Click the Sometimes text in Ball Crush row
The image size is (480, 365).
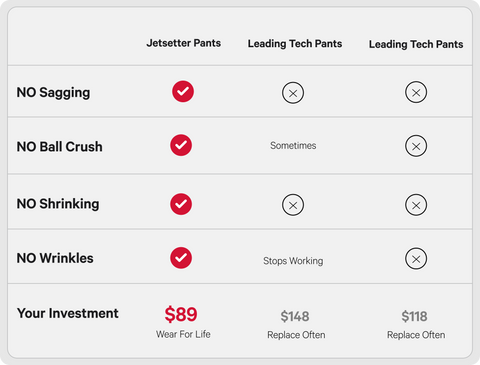pyautogui.click(x=293, y=145)
